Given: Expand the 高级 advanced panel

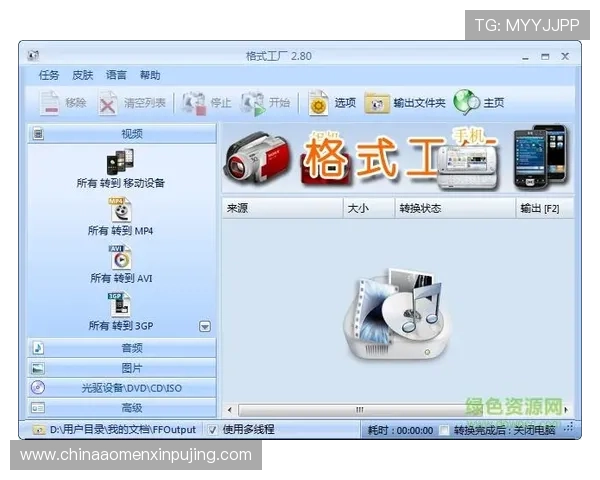Looking at the screenshot, I should click(x=122, y=408).
